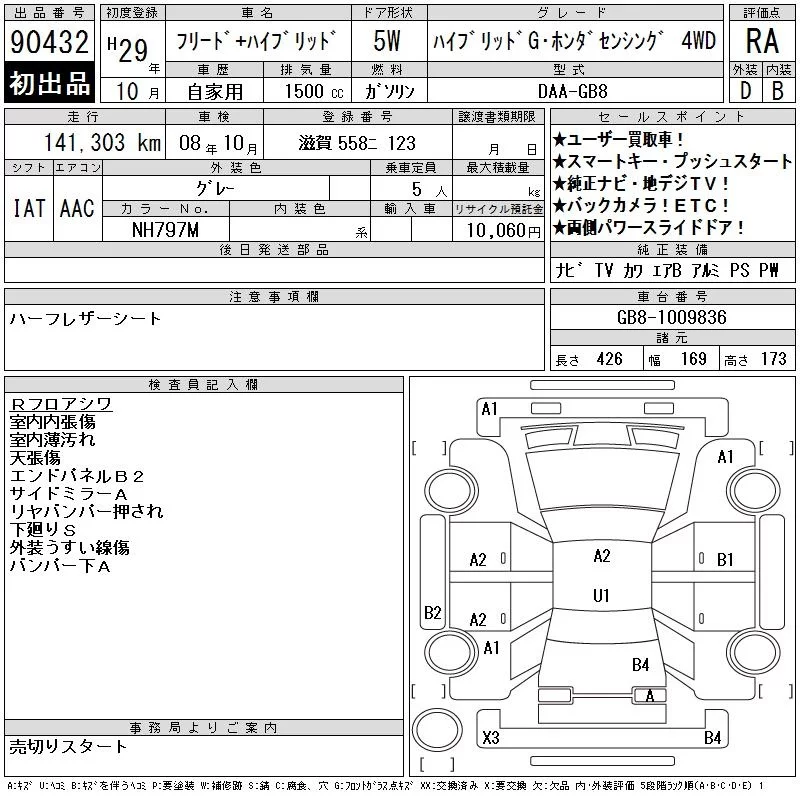Click the shift type IAT
Screen dimensions: 800x800
tap(29, 208)
